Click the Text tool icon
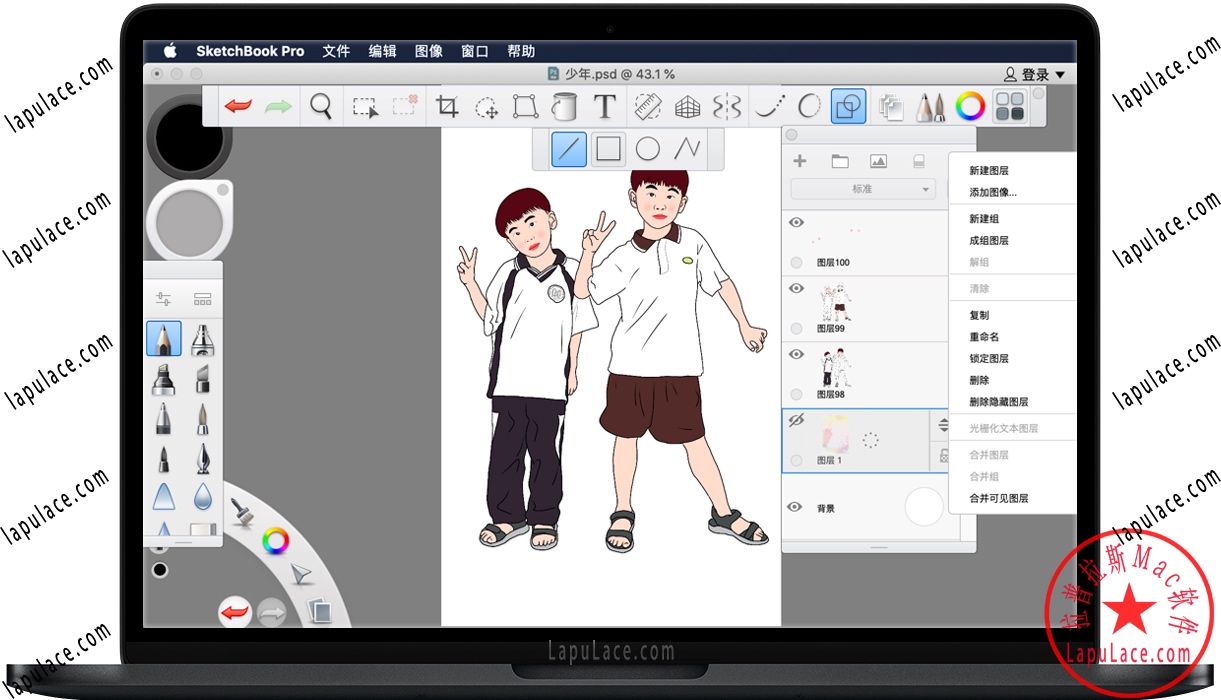1221x700 pixels. (x=604, y=106)
